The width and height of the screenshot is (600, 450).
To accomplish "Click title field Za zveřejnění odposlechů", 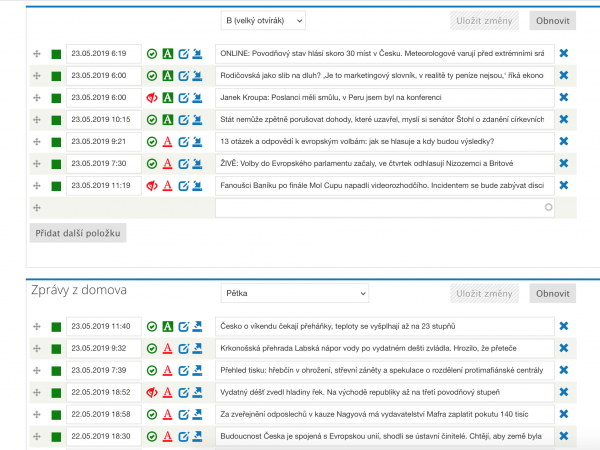I will coord(385,414).
